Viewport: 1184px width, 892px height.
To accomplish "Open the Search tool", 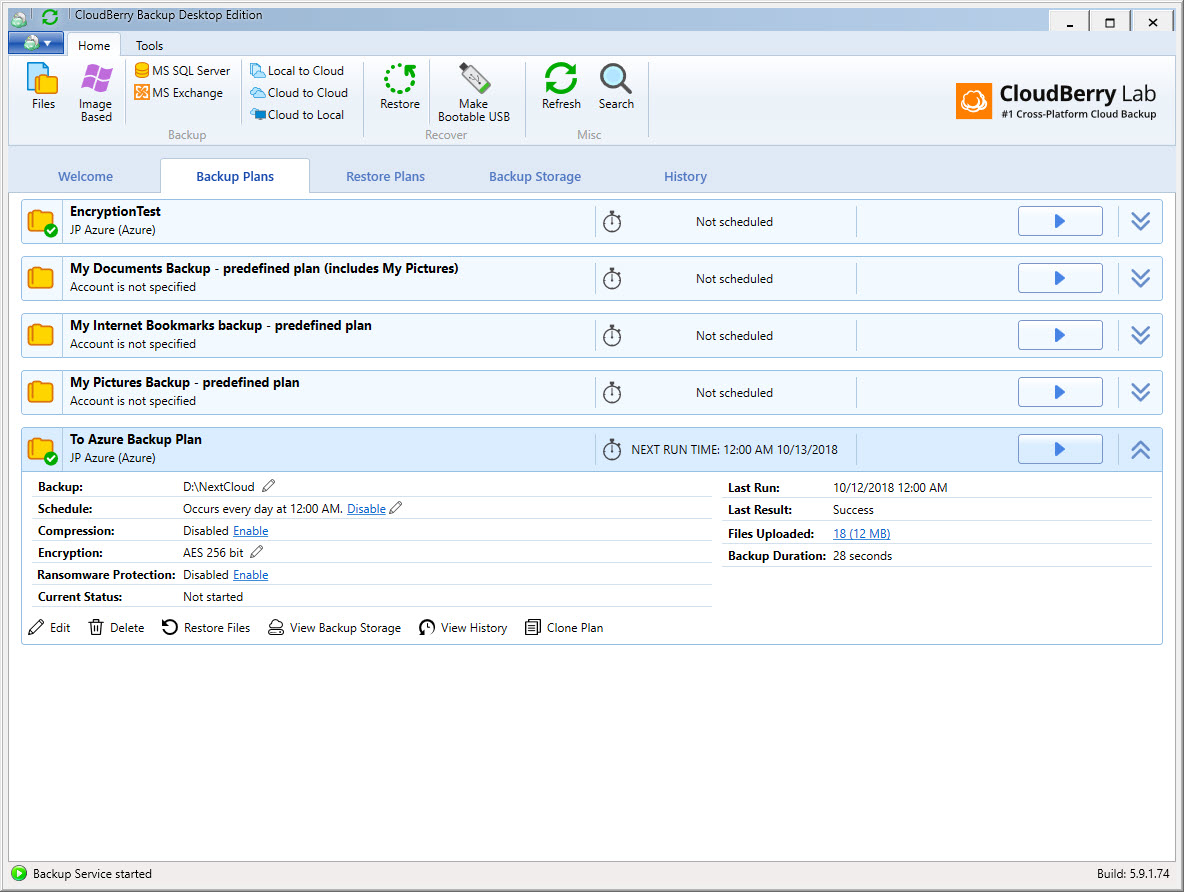I will [616, 87].
